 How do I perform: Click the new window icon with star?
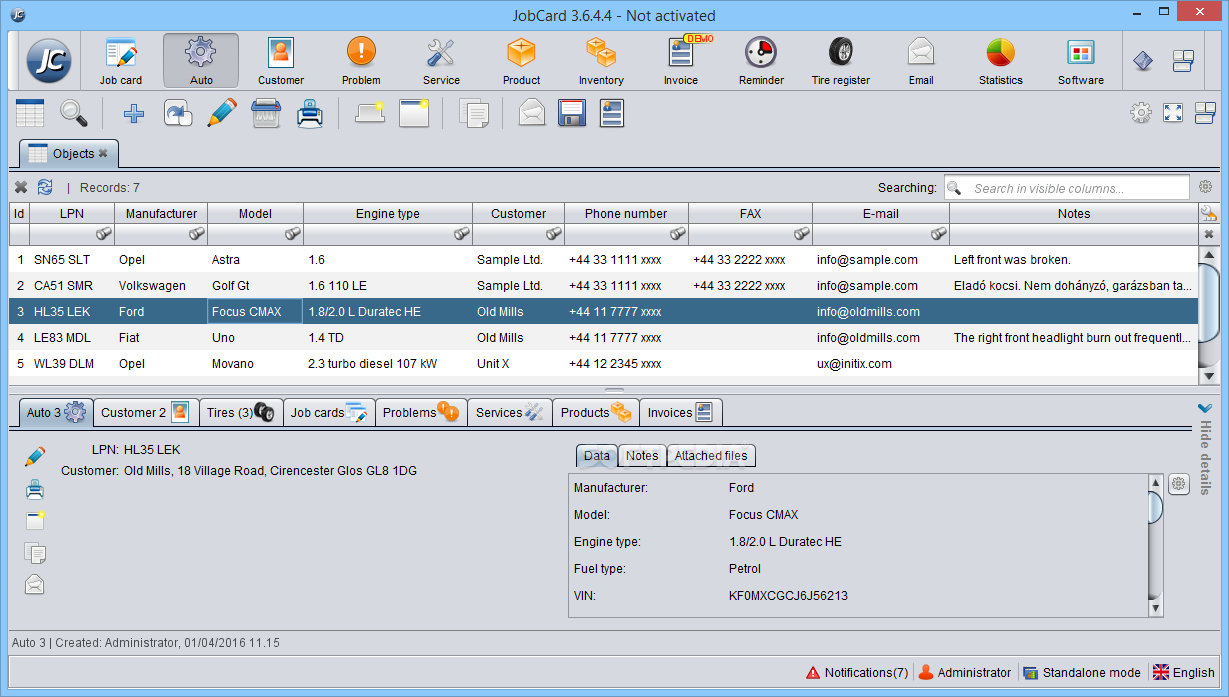(414, 113)
